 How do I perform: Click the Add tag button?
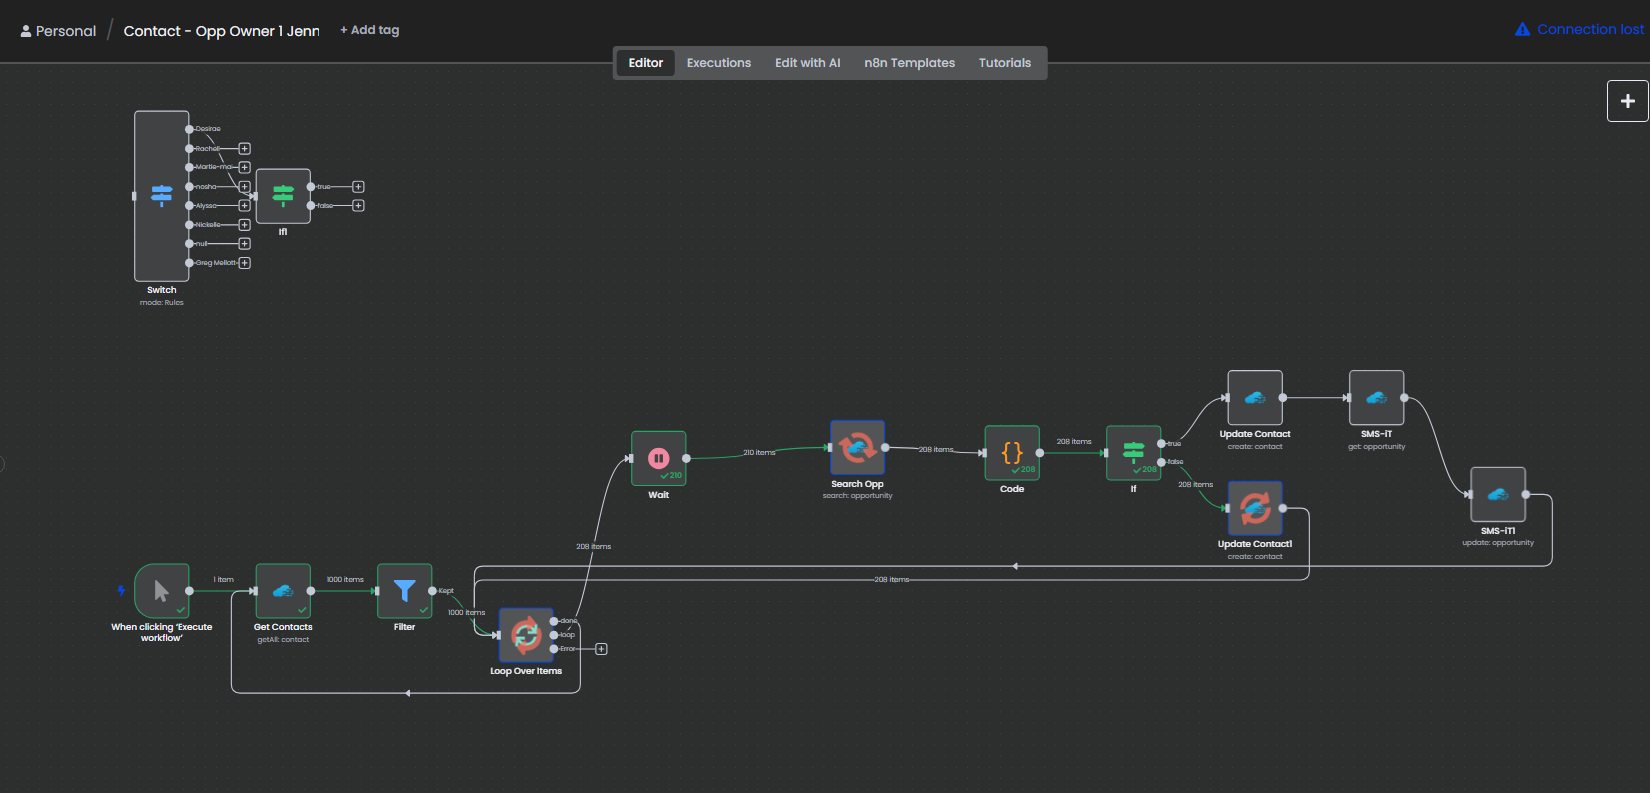pyautogui.click(x=369, y=30)
